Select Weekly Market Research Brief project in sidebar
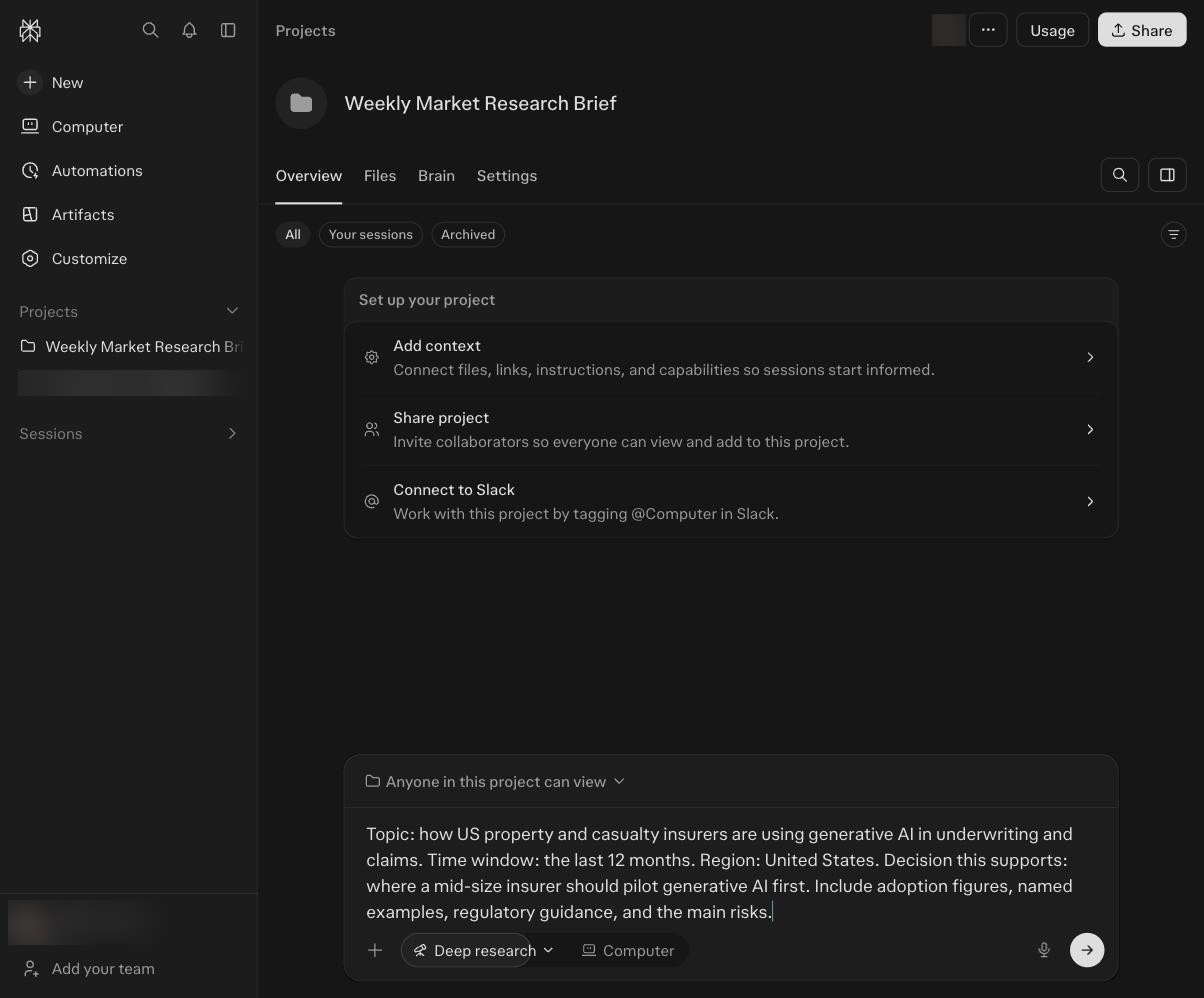This screenshot has width=1204, height=998. click(x=130, y=347)
